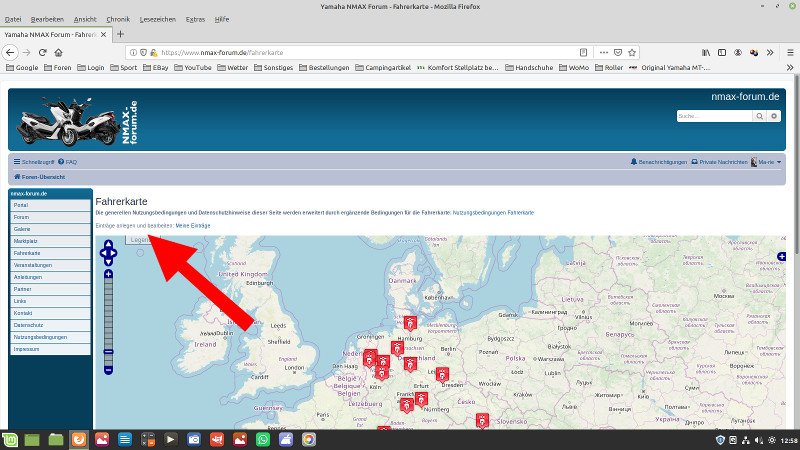Expand the map layer switcher plus

tap(780, 258)
